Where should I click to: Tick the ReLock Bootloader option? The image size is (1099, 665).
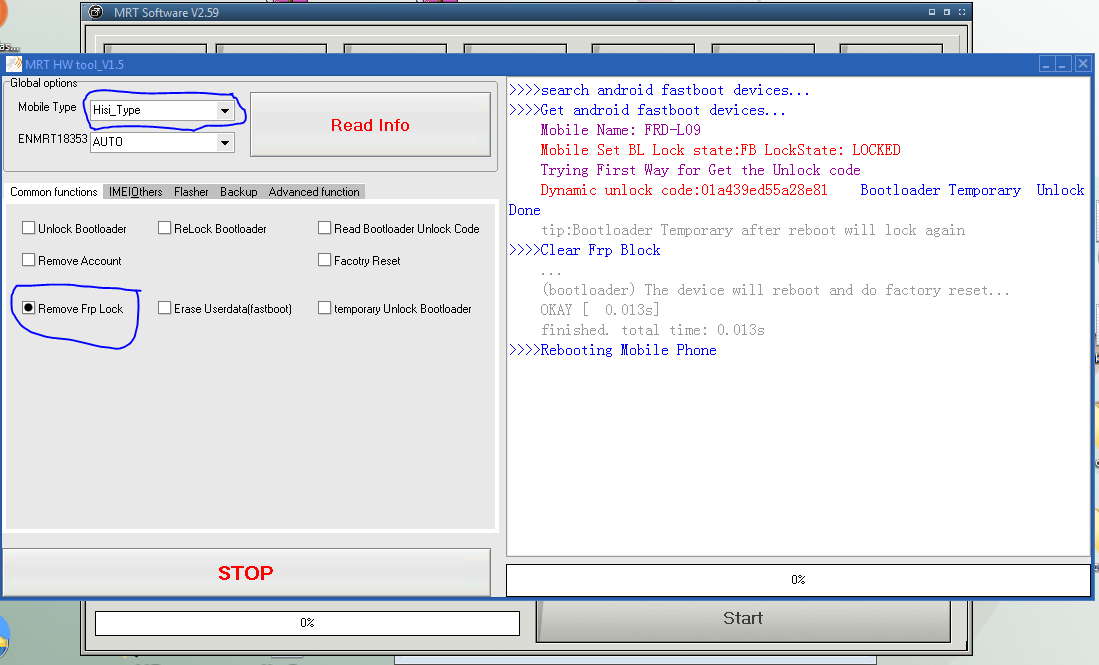(x=165, y=228)
